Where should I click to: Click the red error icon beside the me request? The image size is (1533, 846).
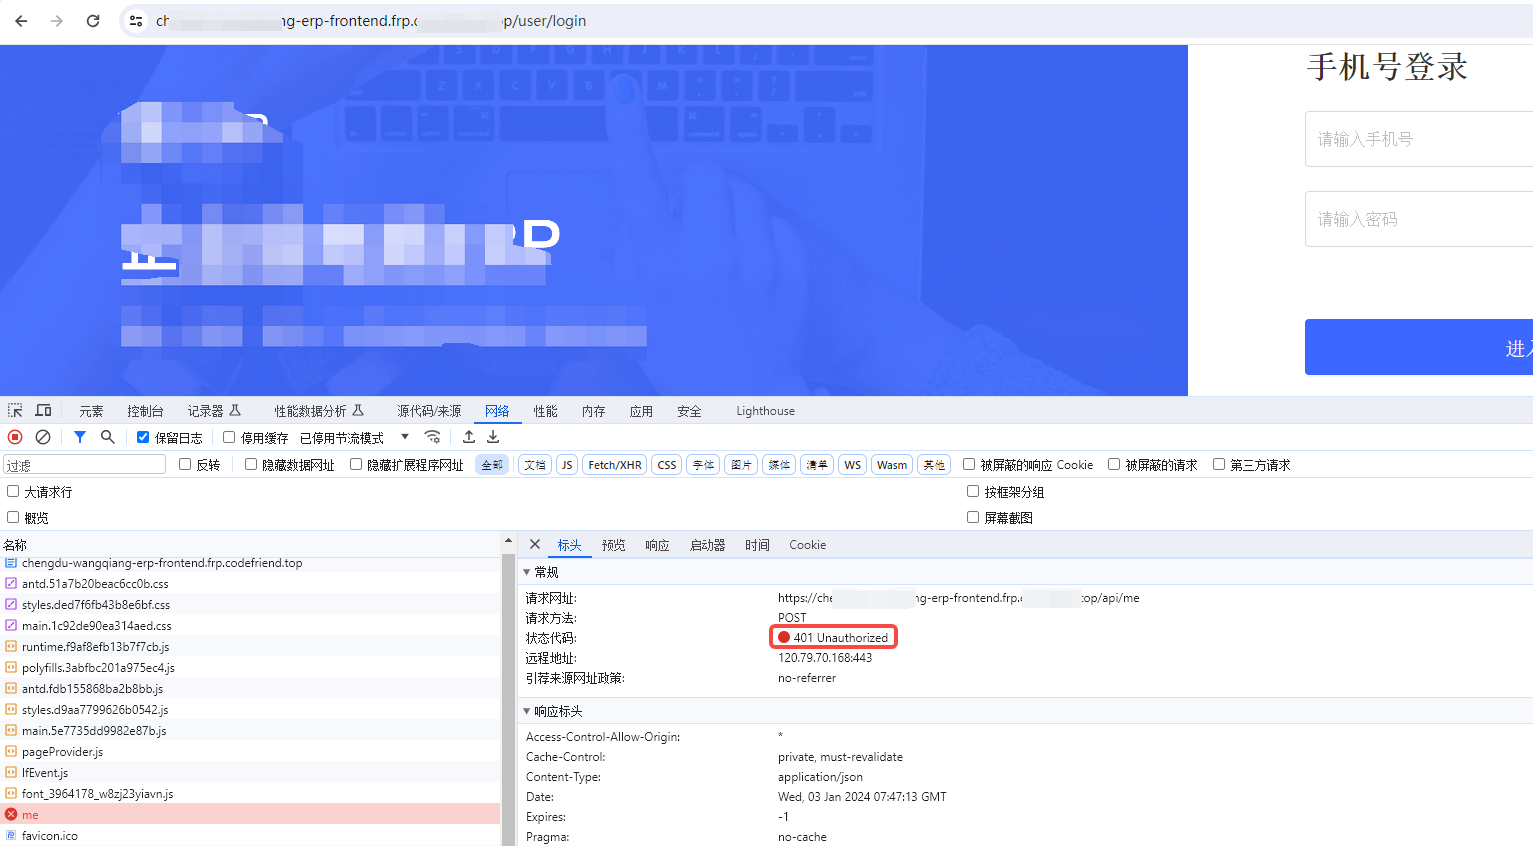[11, 815]
